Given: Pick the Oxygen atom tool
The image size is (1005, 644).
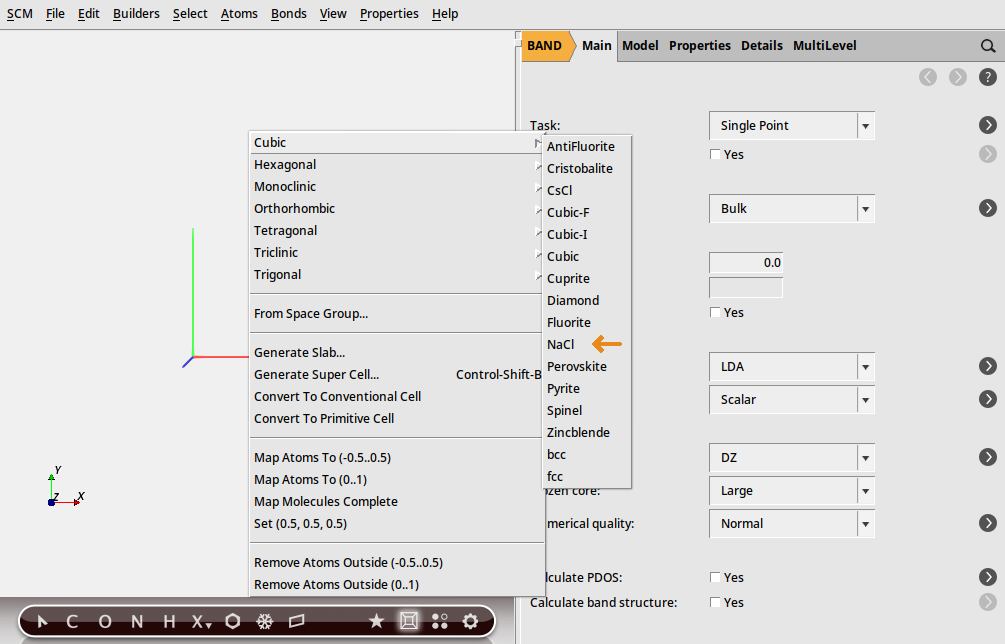Looking at the screenshot, I should 104,621.
